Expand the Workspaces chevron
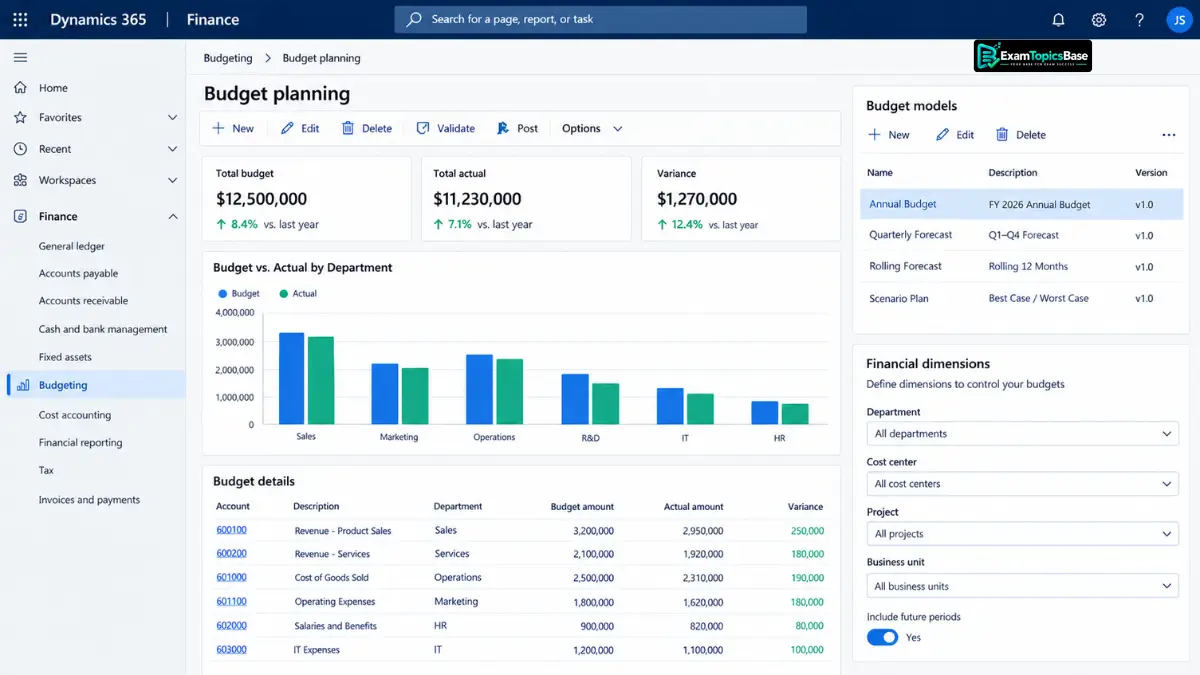Screen dimensions: 1200x675 point(172,180)
